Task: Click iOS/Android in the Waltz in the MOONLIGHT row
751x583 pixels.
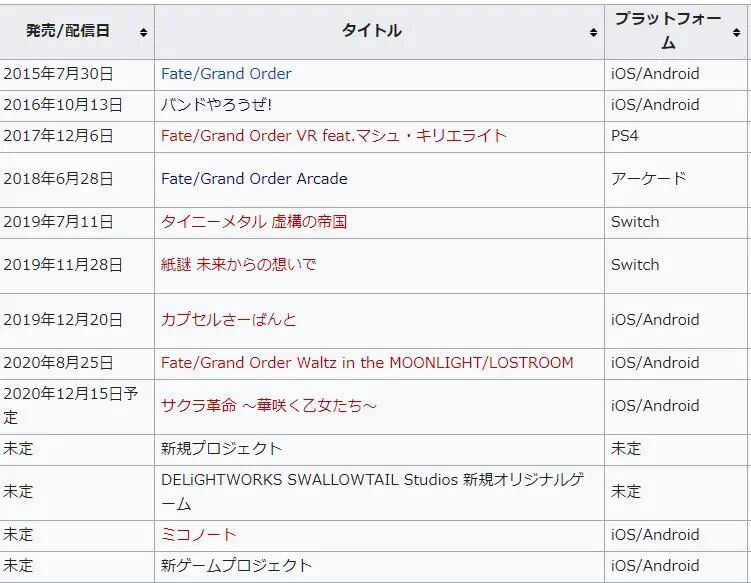Action: click(x=655, y=363)
